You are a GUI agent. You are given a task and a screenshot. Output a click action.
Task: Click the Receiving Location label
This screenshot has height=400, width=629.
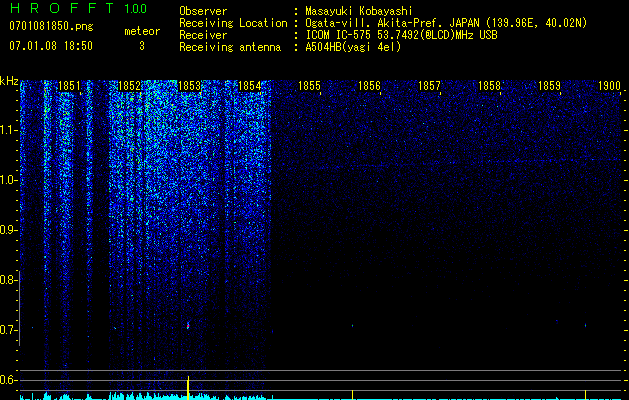click(233, 23)
